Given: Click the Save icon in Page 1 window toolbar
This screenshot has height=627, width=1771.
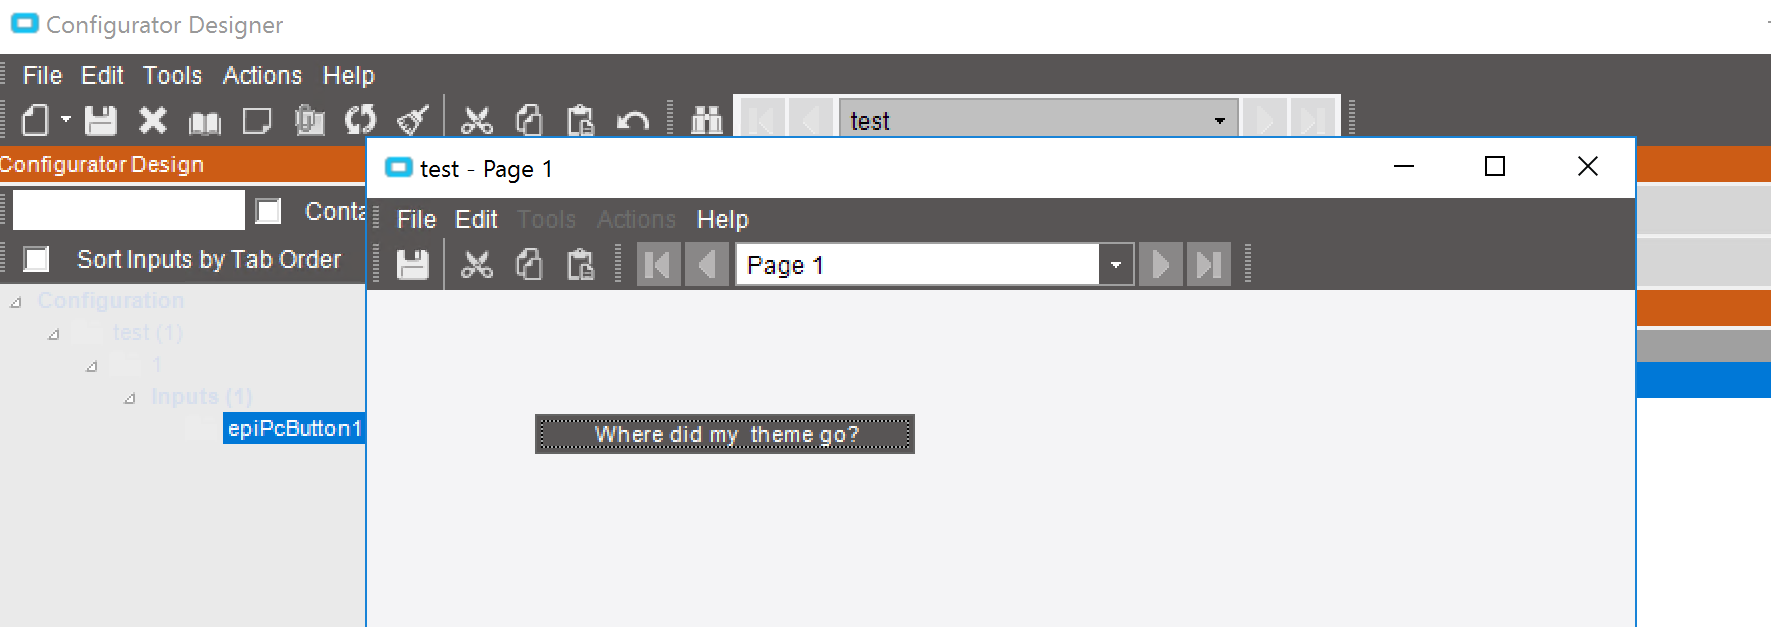Looking at the screenshot, I should tap(412, 265).
